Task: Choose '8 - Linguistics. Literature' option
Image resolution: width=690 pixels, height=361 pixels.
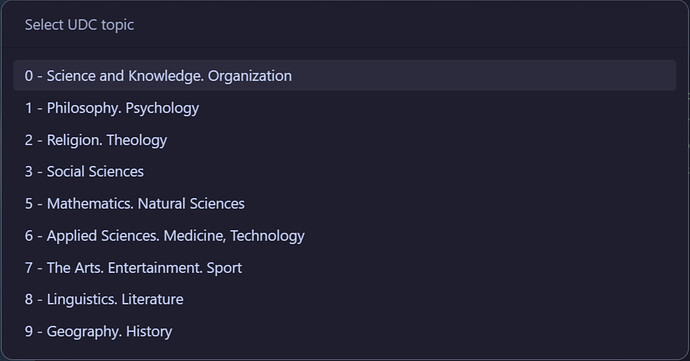Action: coord(345,299)
